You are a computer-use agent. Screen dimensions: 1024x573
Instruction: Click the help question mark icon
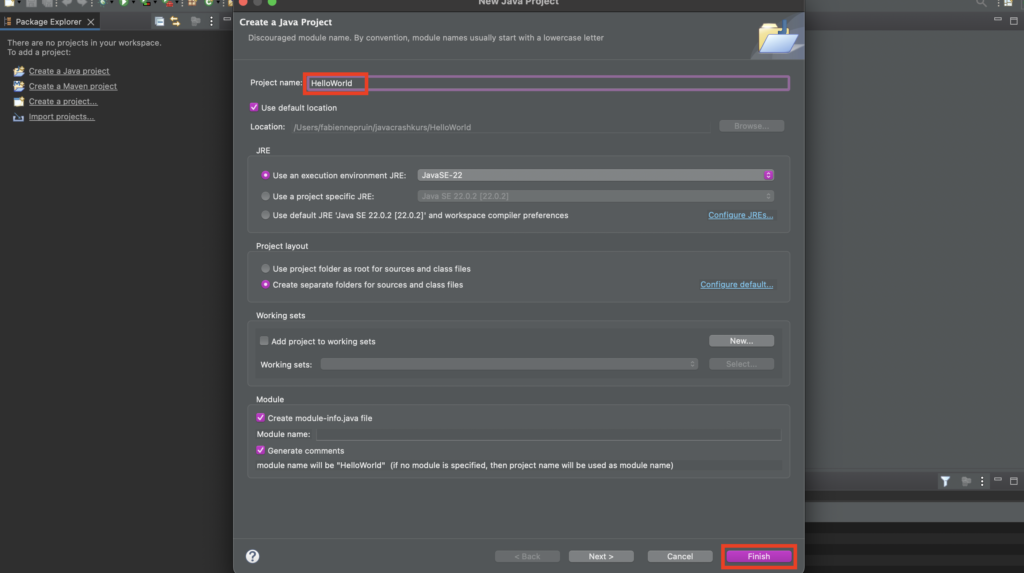252,556
